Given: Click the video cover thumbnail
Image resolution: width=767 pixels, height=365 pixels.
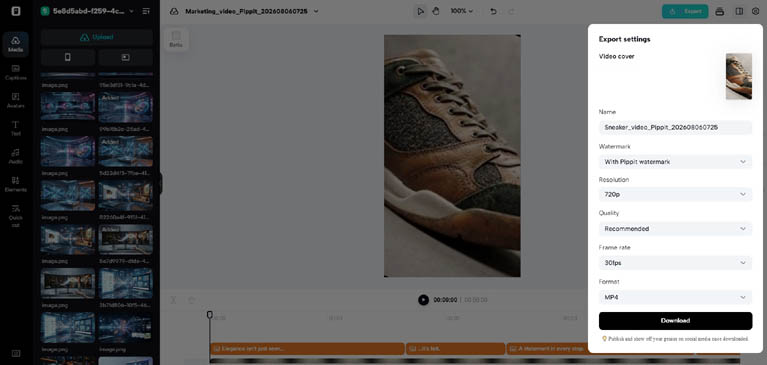Looking at the screenshot, I should coord(739,76).
